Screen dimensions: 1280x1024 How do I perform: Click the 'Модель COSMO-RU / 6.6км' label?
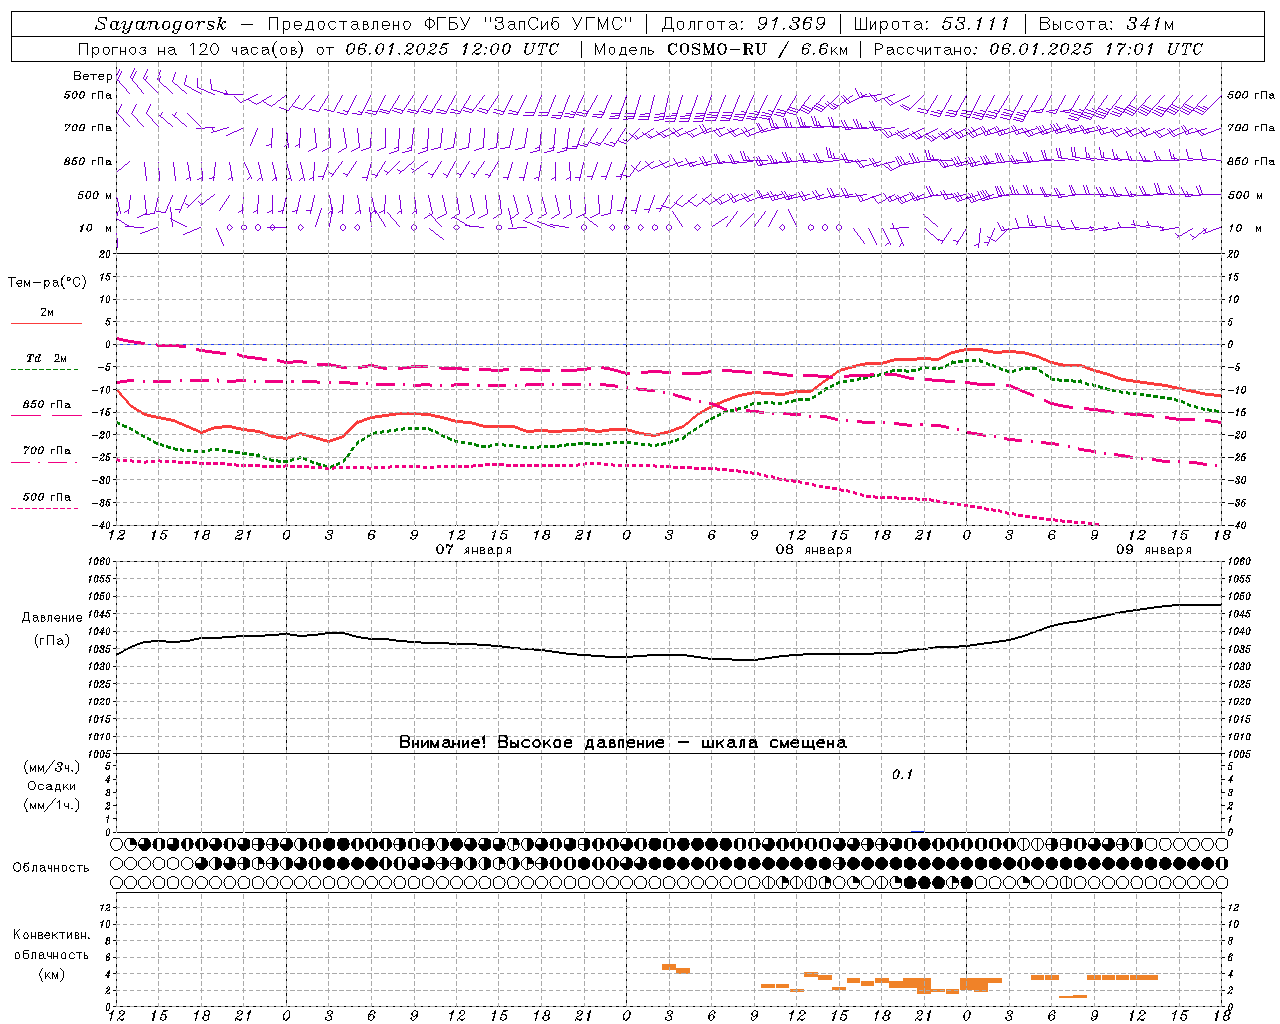pyautogui.click(x=720, y=49)
